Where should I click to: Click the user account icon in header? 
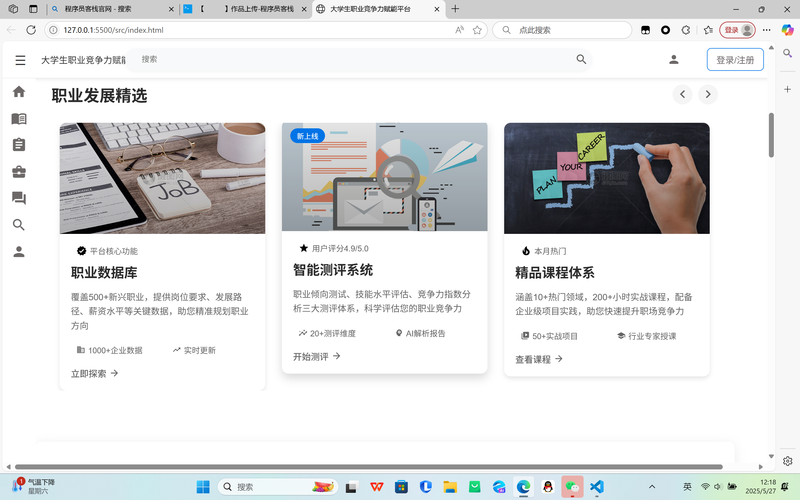673,60
